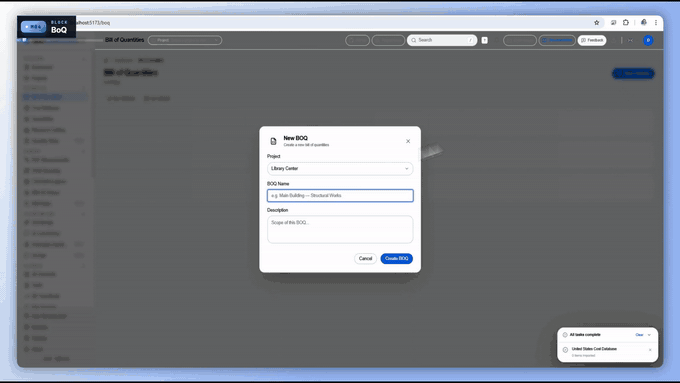This screenshot has width=680, height=383.
Task: Click the United States Cost Database status icon
Action: tap(565, 350)
